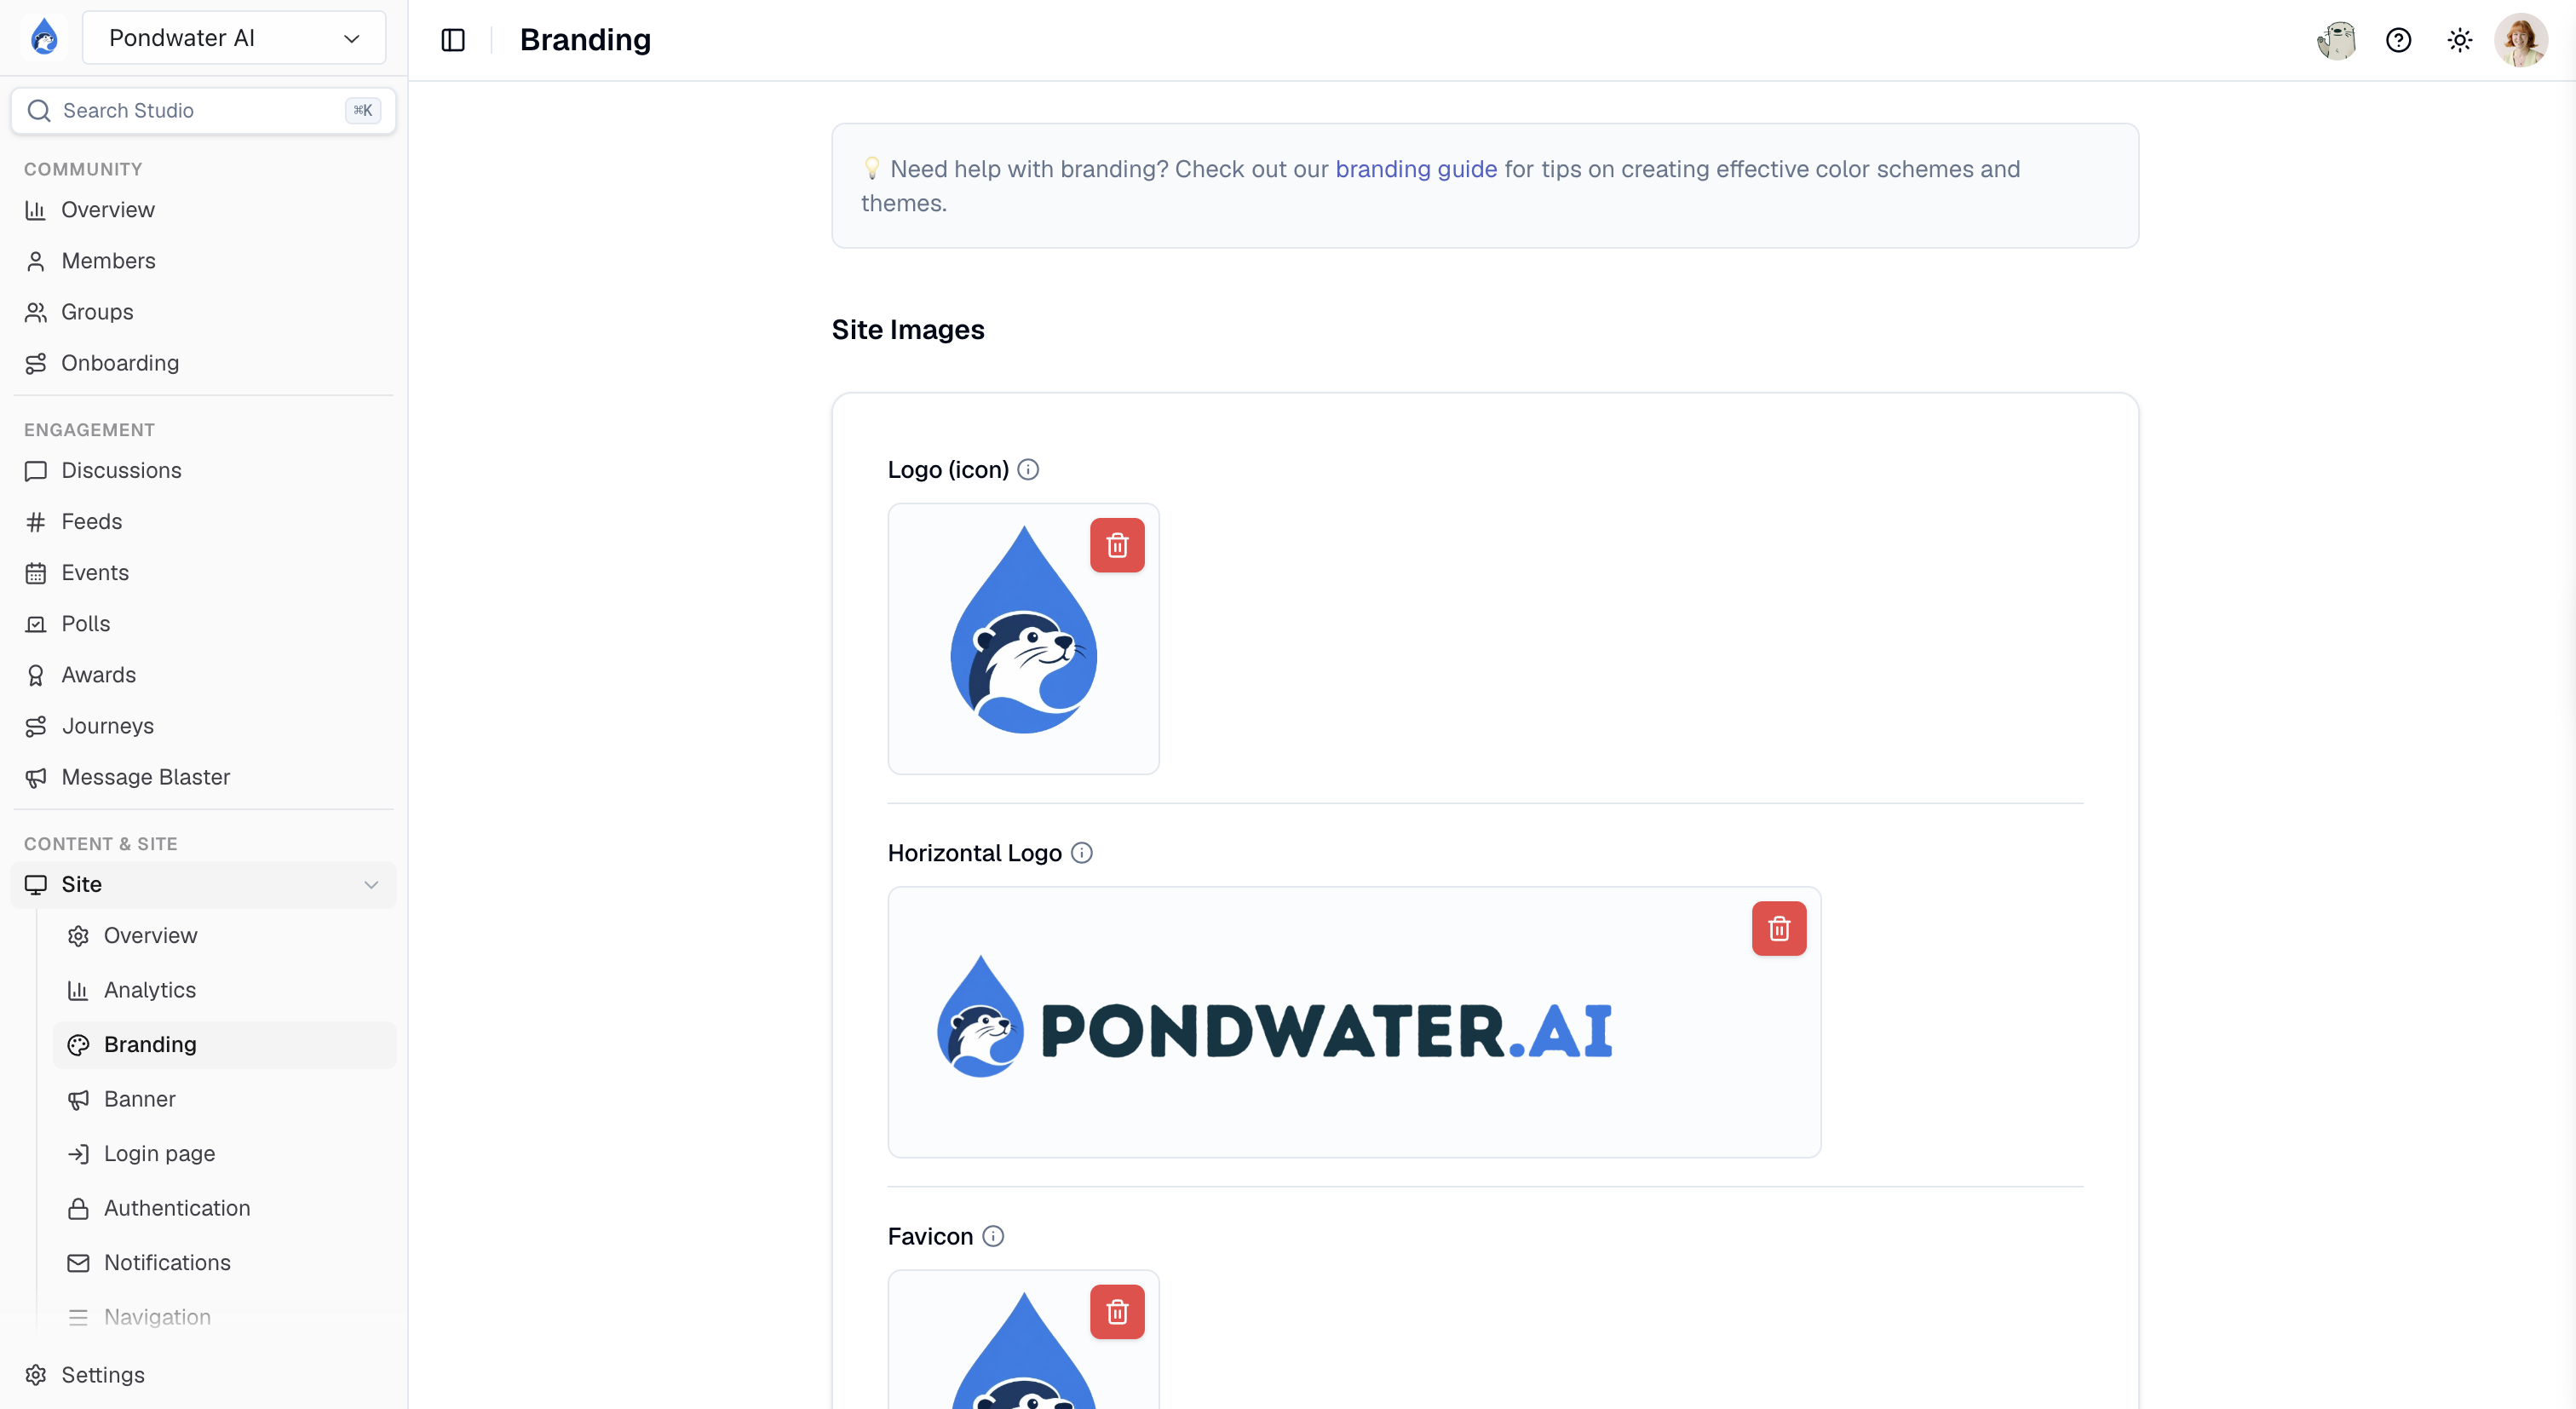Image resolution: width=2576 pixels, height=1409 pixels.
Task: Toggle light and dark theme
Action: pos(2459,40)
